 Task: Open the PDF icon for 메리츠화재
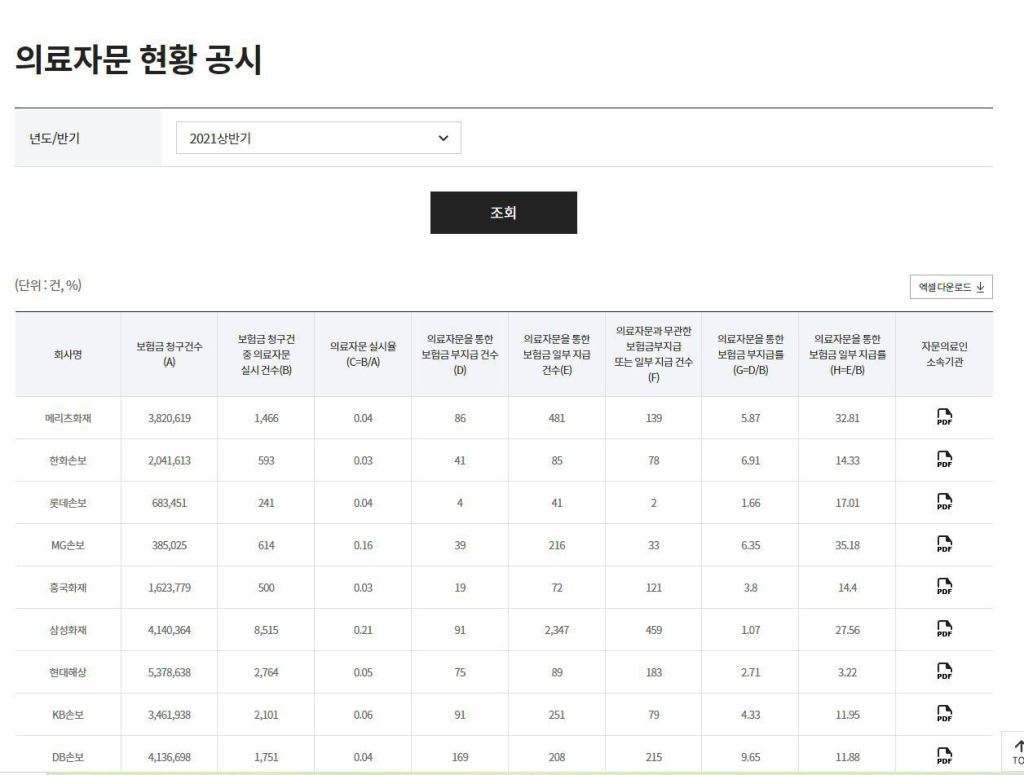944,417
